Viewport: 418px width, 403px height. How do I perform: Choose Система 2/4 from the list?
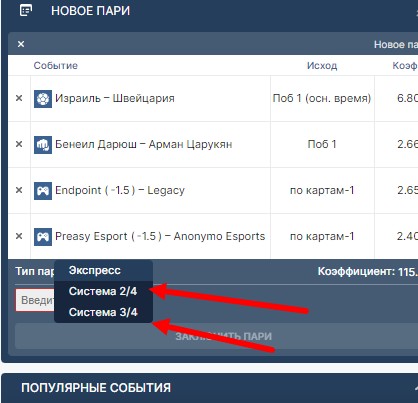point(104,291)
